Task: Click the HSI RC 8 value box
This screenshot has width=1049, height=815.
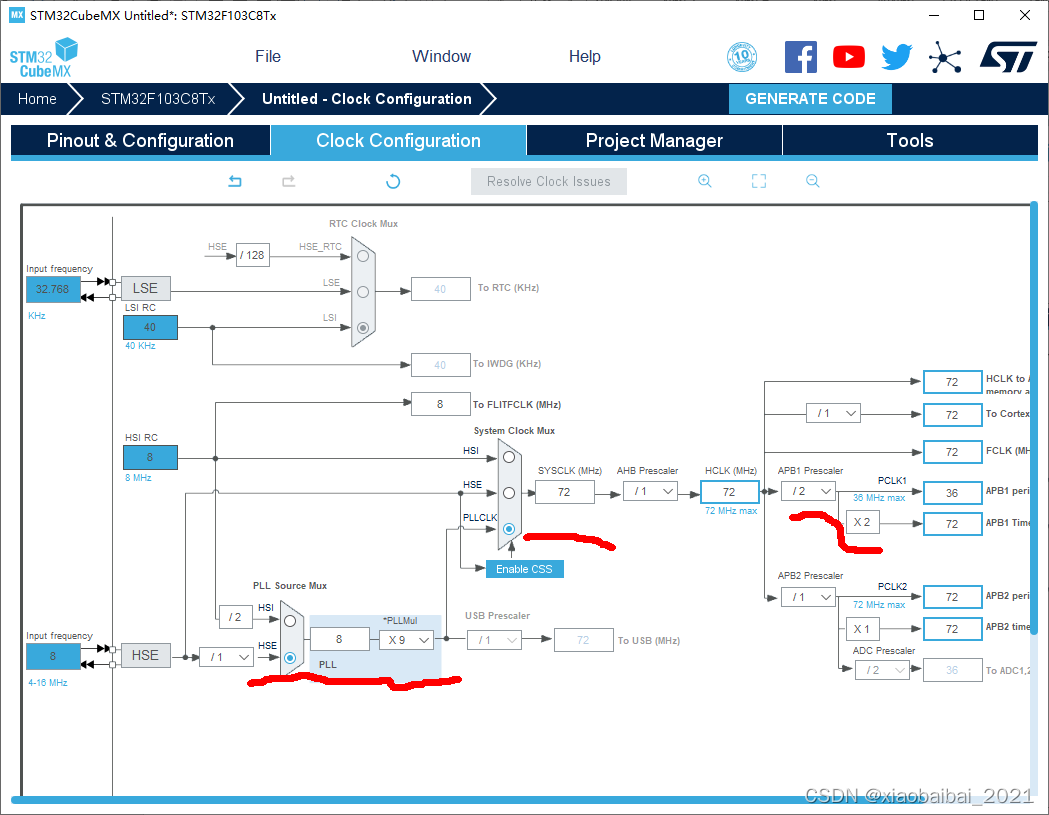Action: [x=151, y=458]
